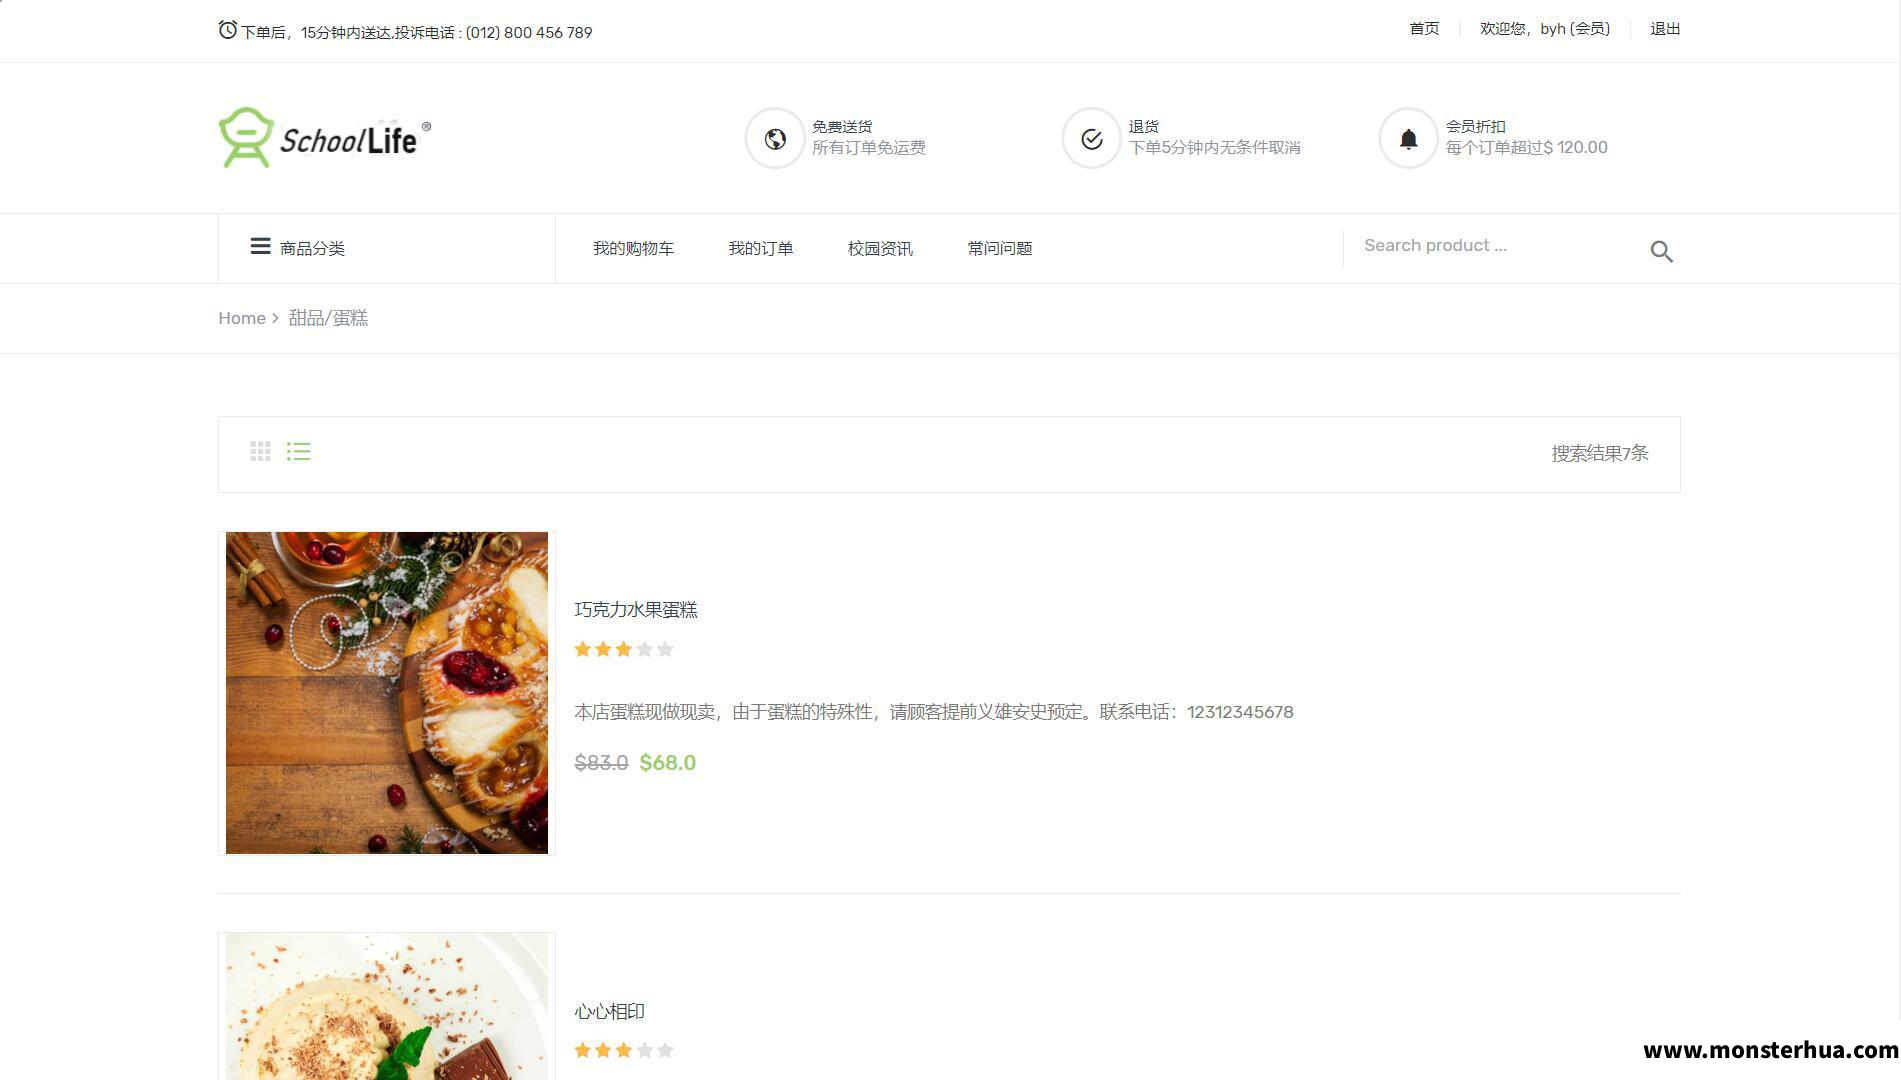The height and width of the screenshot is (1080, 1901).
Task: Focus the Search product input field
Action: point(1495,246)
